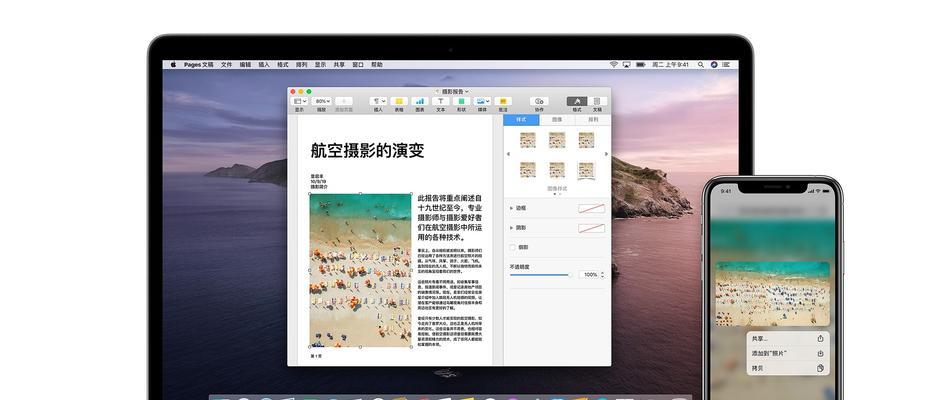Screen dimensions: 926x400
Task: Open the Pages 文稿 app menu
Action: pos(198,64)
